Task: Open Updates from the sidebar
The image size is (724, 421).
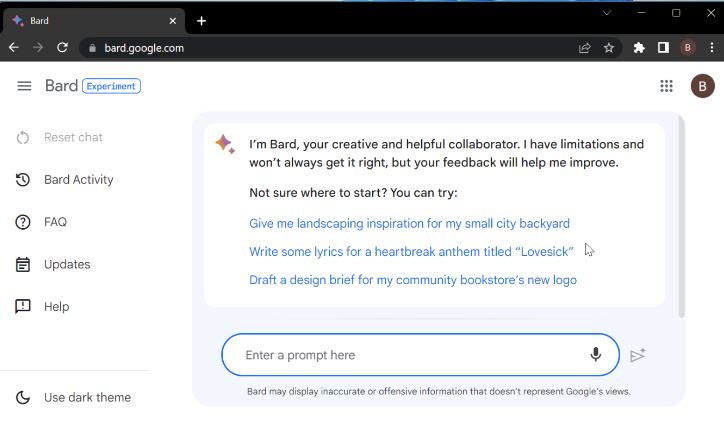Action: pos(67,265)
